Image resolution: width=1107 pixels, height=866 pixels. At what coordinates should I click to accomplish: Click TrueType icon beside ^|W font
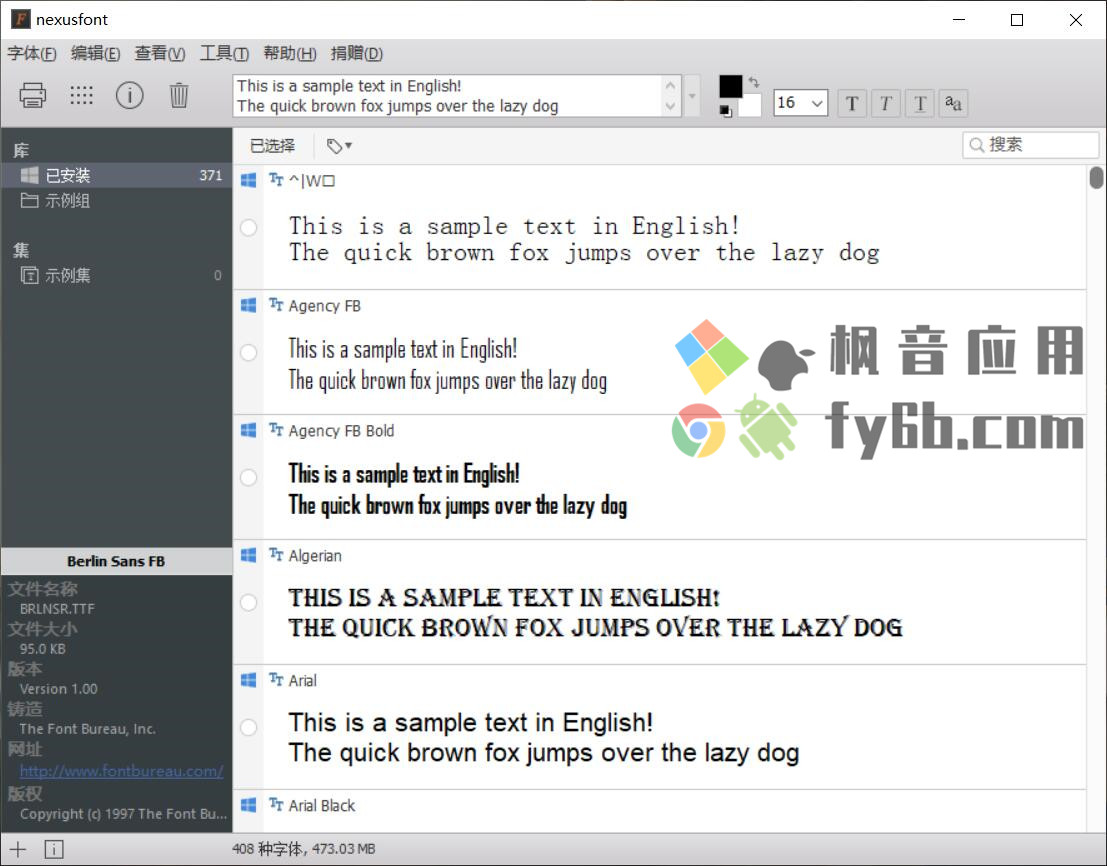[276, 179]
